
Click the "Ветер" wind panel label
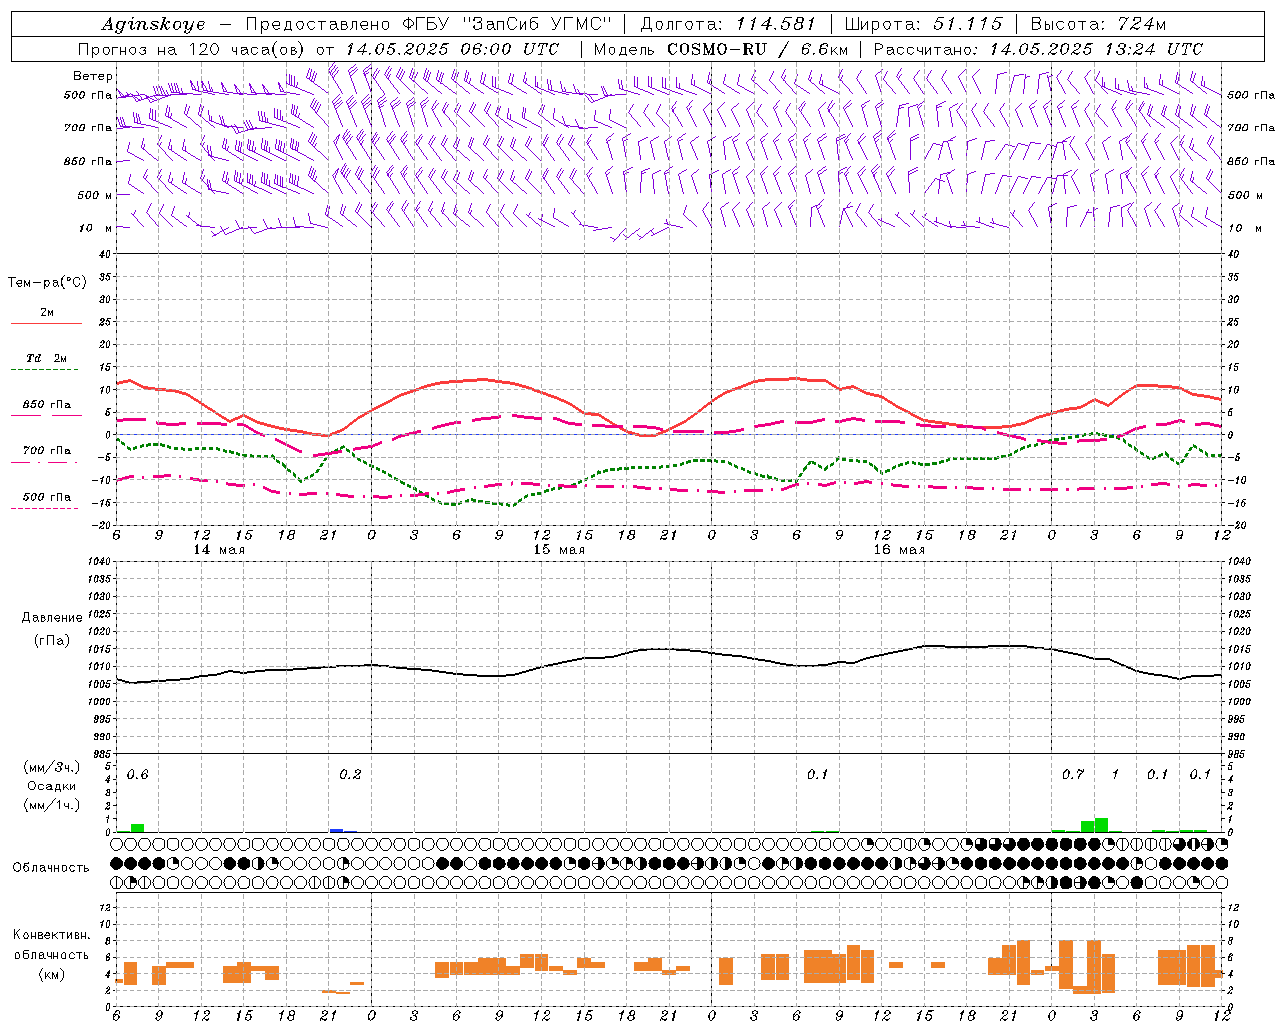(x=93, y=76)
